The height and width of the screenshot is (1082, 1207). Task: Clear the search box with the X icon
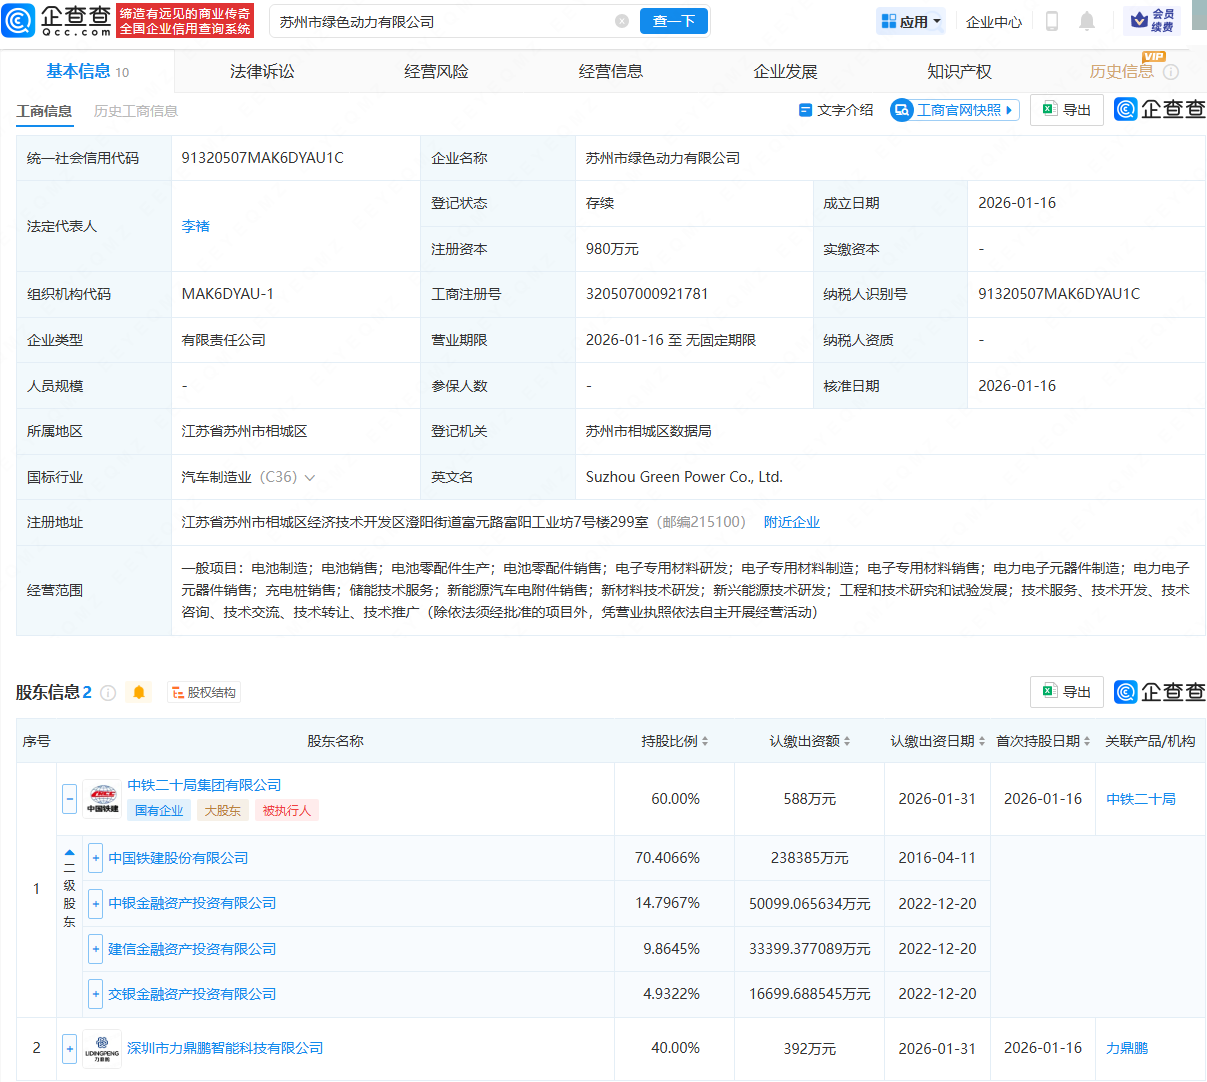pyautogui.click(x=622, y=21)
